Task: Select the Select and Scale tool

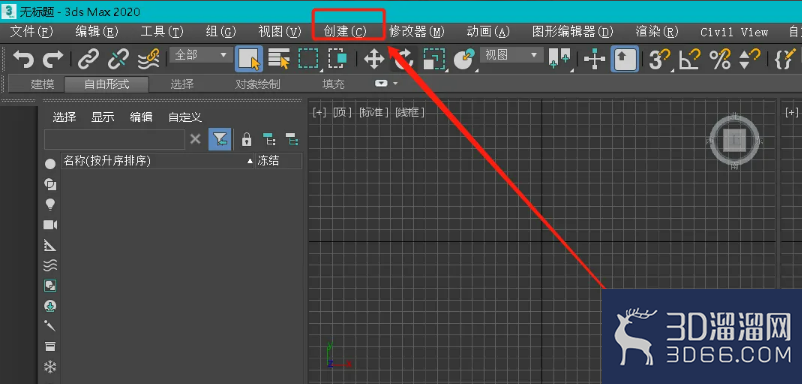Action: [434, 59]
